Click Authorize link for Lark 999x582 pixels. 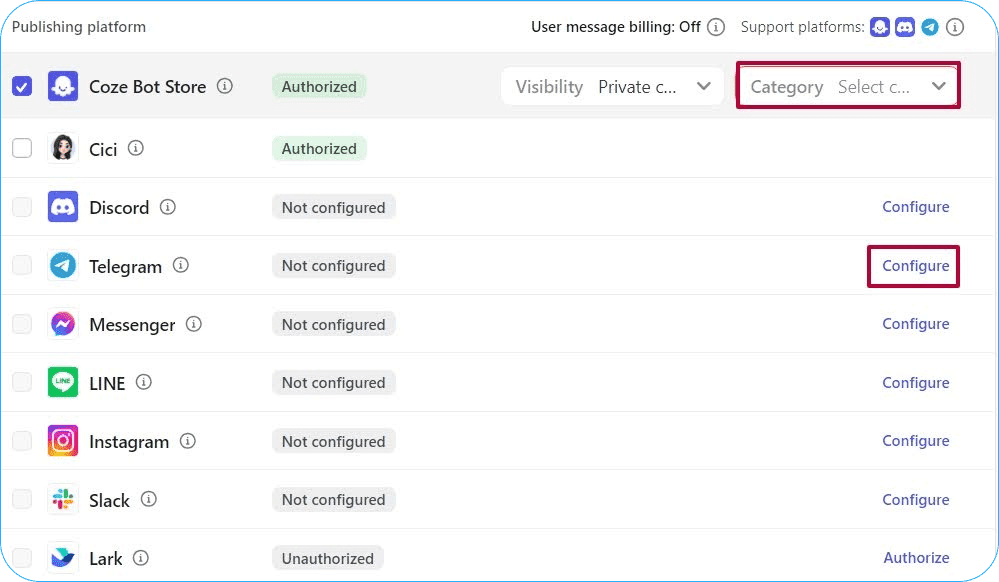[x=916, y=558]
